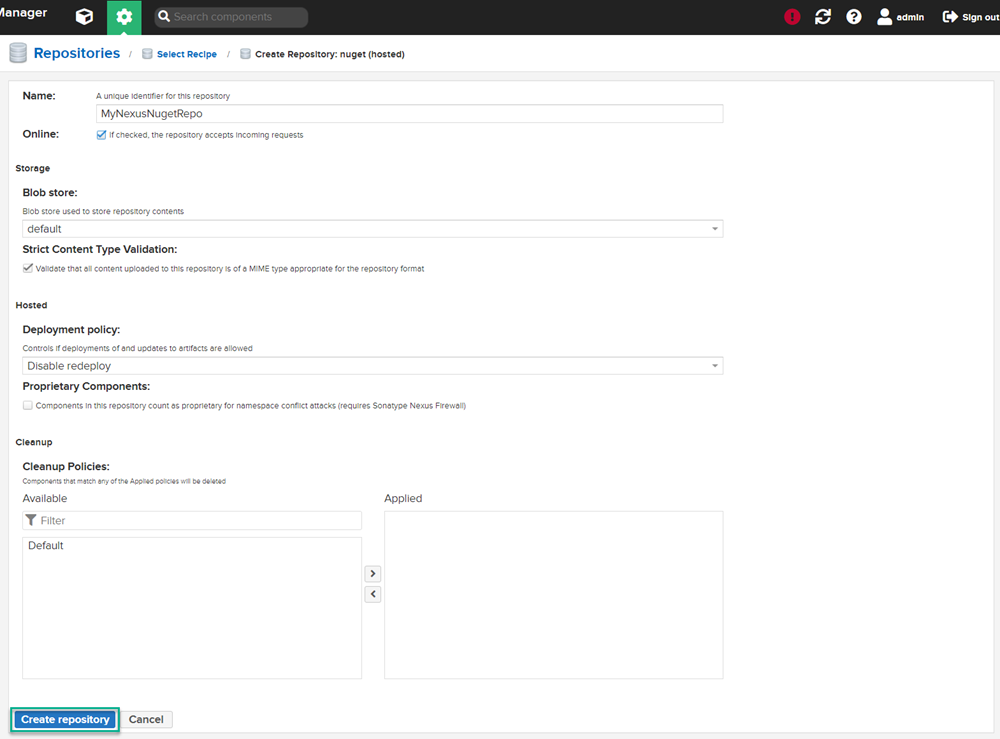This screenshot has width=1000, height=739.
Task: Click the cleanup policies Filter field
Action: [192, 520]
